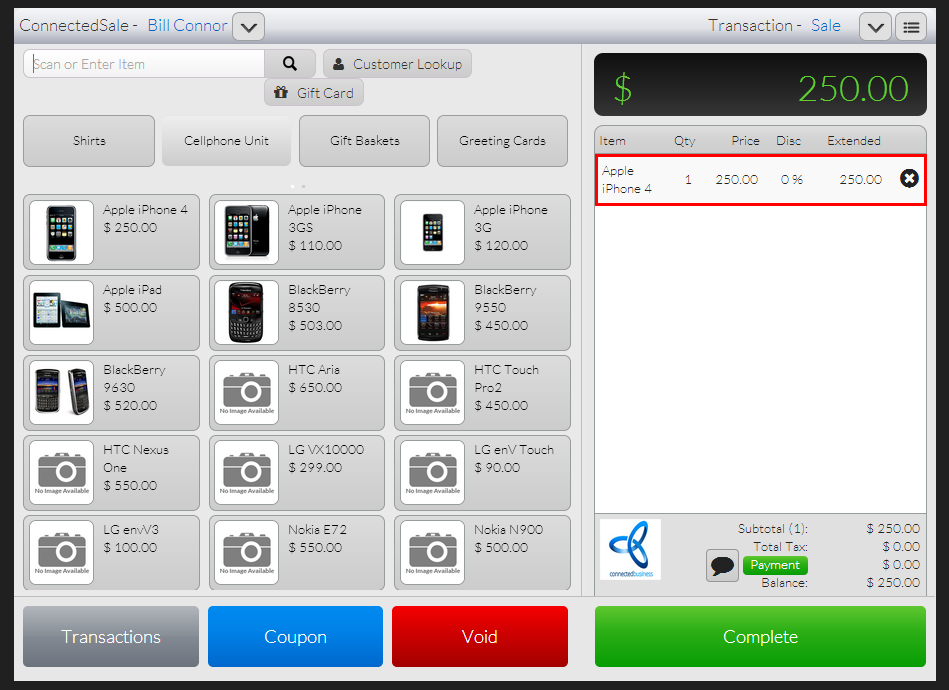The image size is (949, 690).
Task: Open the hamburger list menu icon
Action: pos(911,27)
